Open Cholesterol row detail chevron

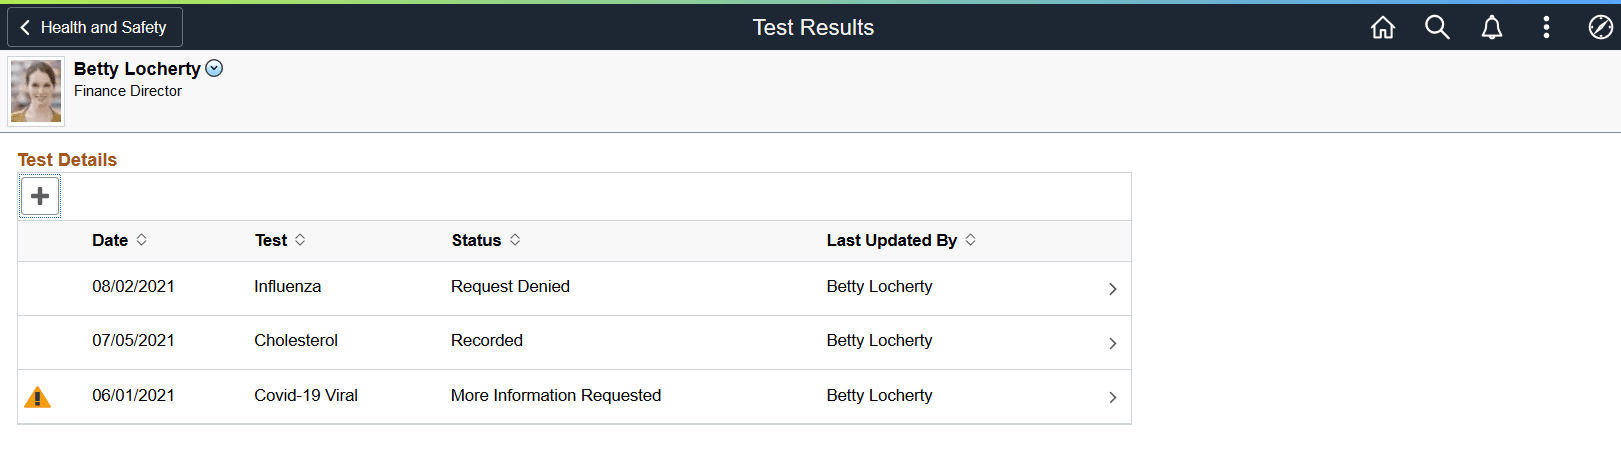tap(1113, 343)
